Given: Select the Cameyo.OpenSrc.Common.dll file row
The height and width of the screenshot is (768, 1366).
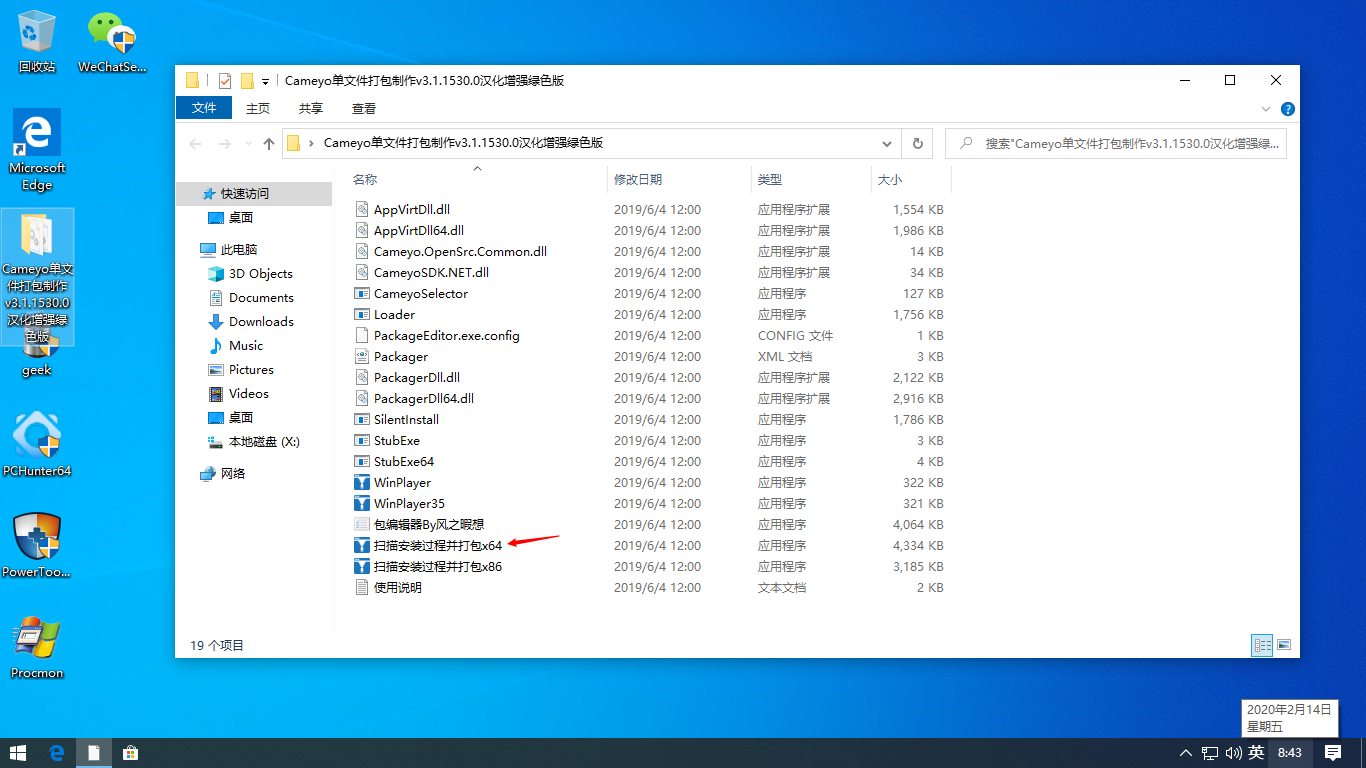Looking at the screenshot, I should [649, 252].
